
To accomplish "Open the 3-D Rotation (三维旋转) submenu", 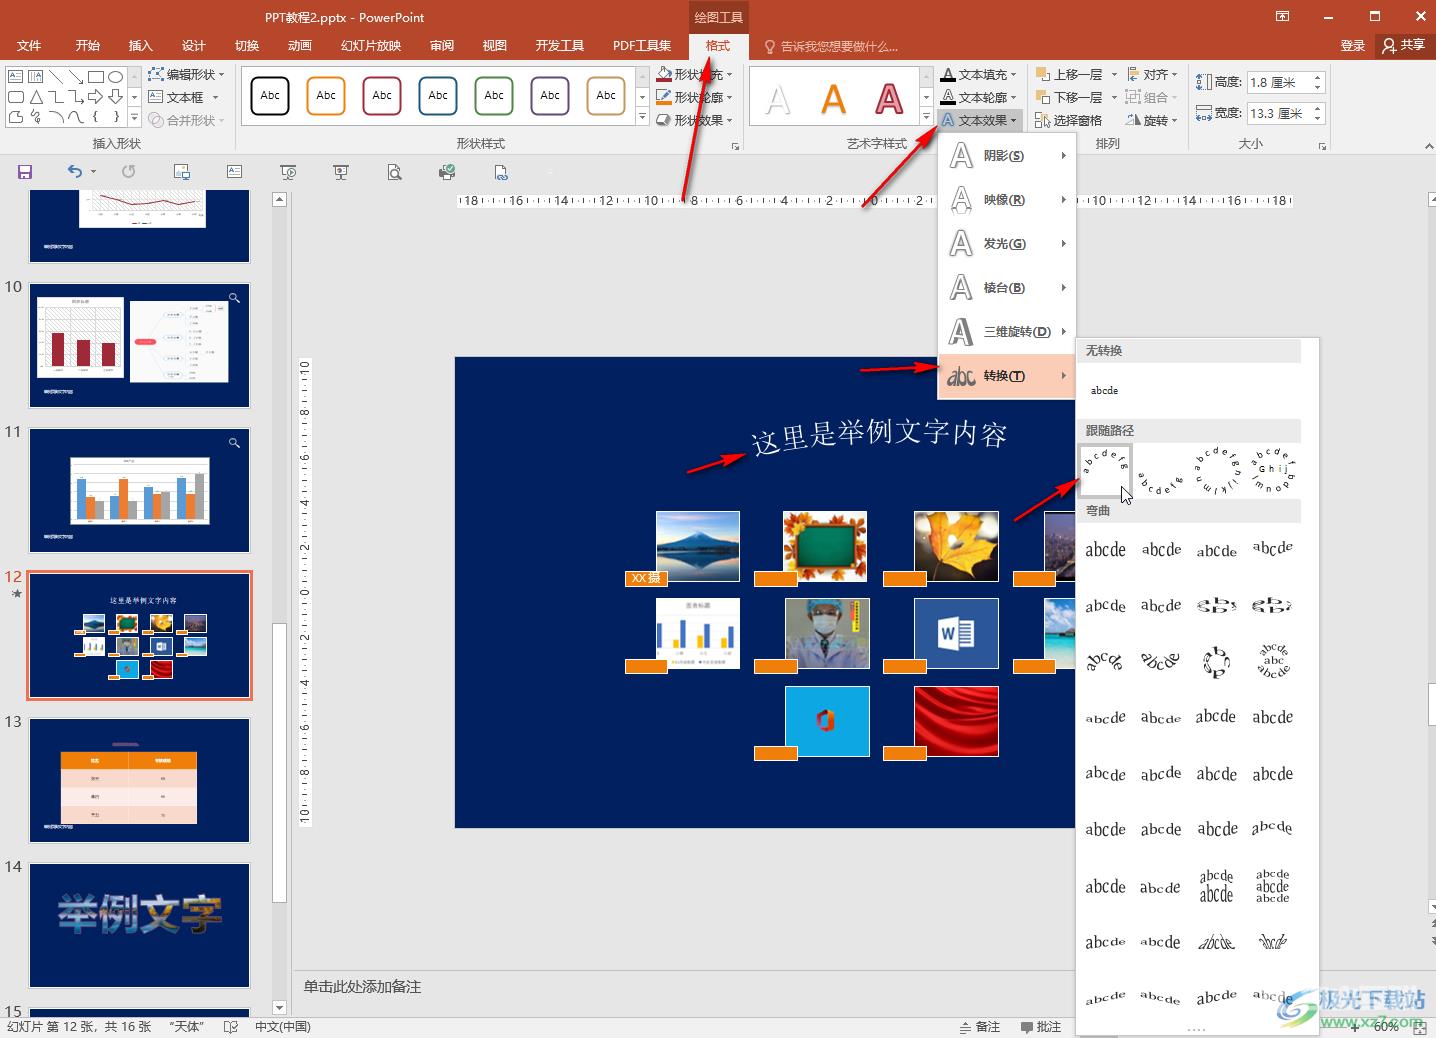I will 1007,332.
